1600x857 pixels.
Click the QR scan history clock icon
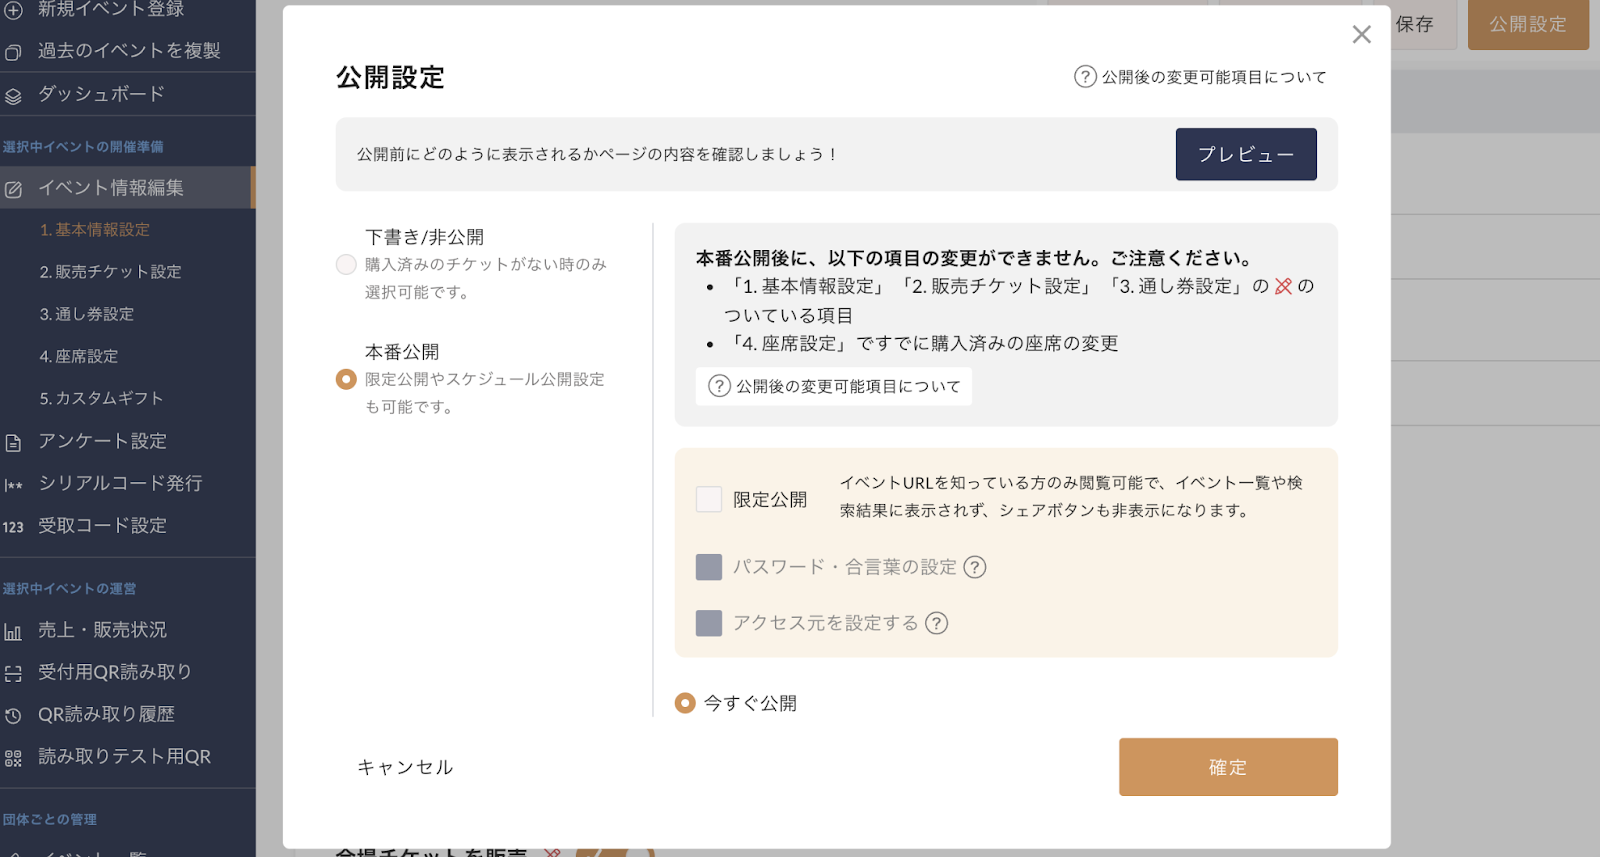click(x=13, y=716)
